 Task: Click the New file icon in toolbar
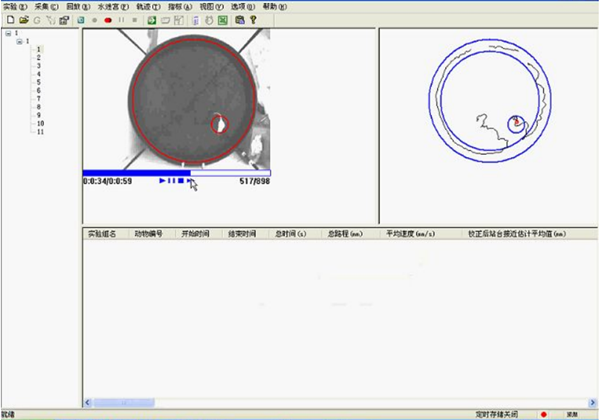click(x=9, y=20)
